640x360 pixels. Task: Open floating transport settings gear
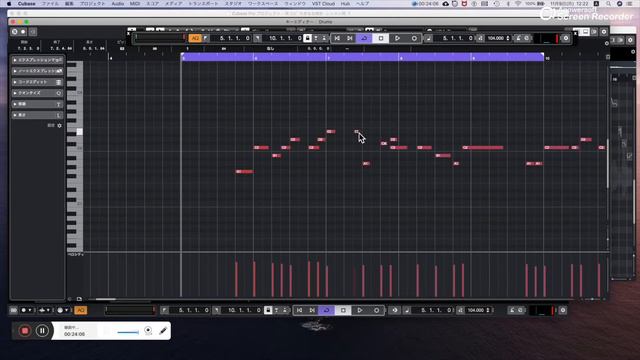coord(565,38)
